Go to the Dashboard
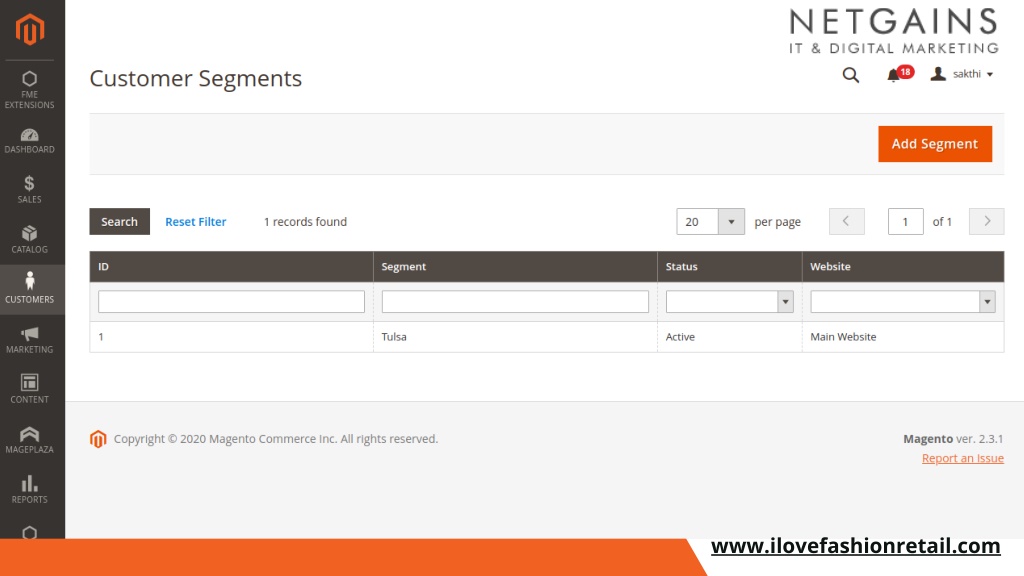The image size is (1024, 576). 29,140
